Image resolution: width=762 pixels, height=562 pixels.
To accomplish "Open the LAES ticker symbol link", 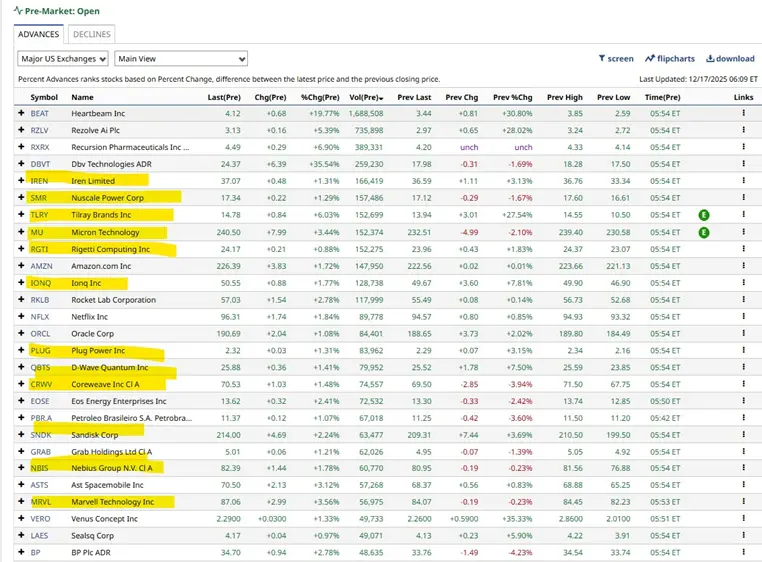I will pyautogui.click(x=39, y=535).
